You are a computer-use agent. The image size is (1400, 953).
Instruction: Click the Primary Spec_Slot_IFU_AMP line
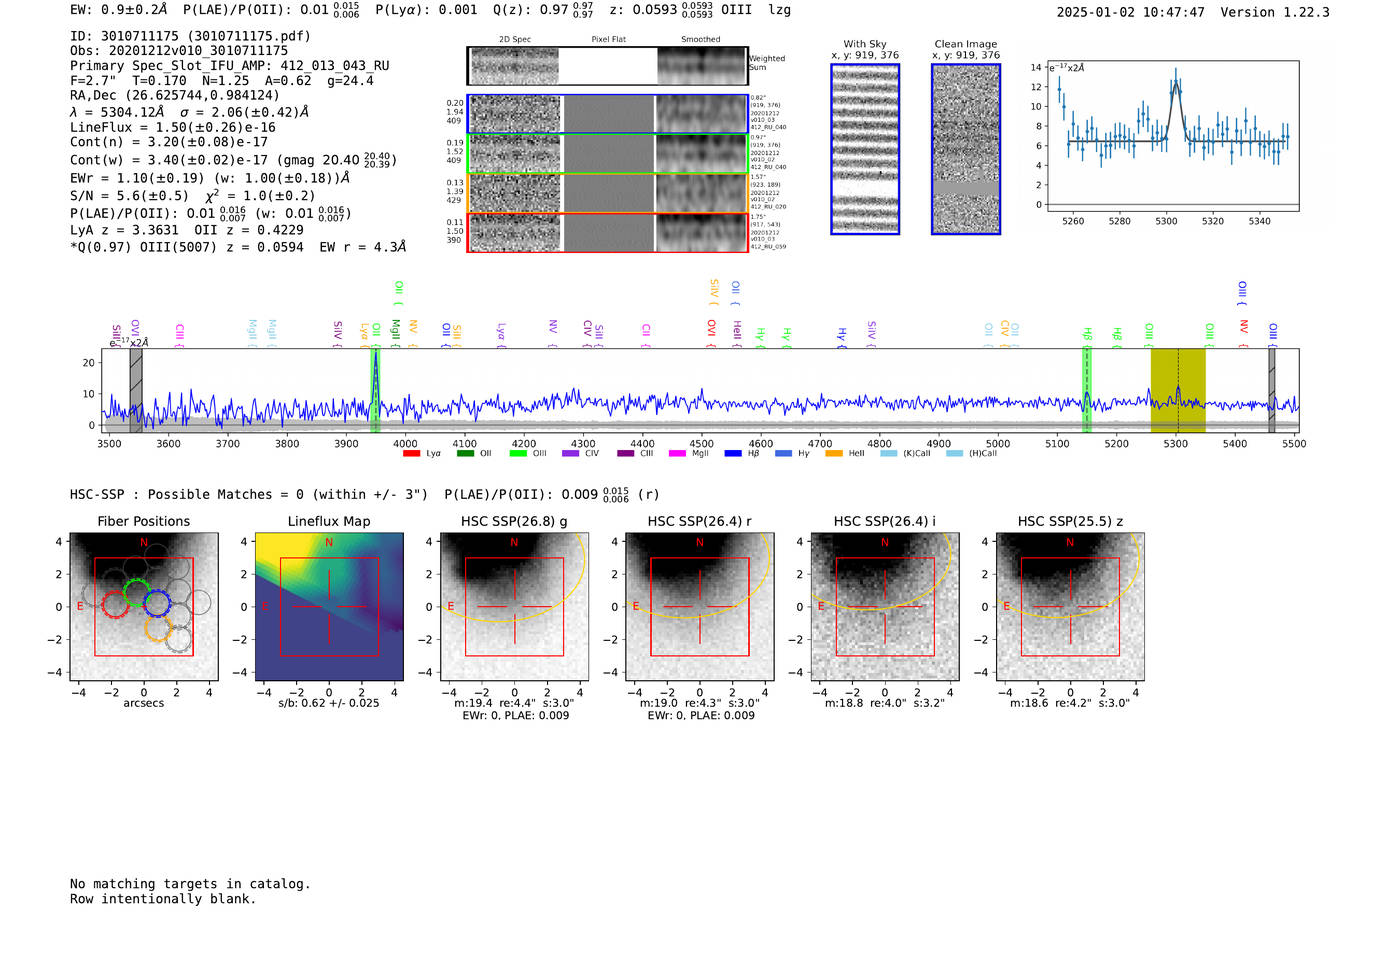[x=230, y=66]
